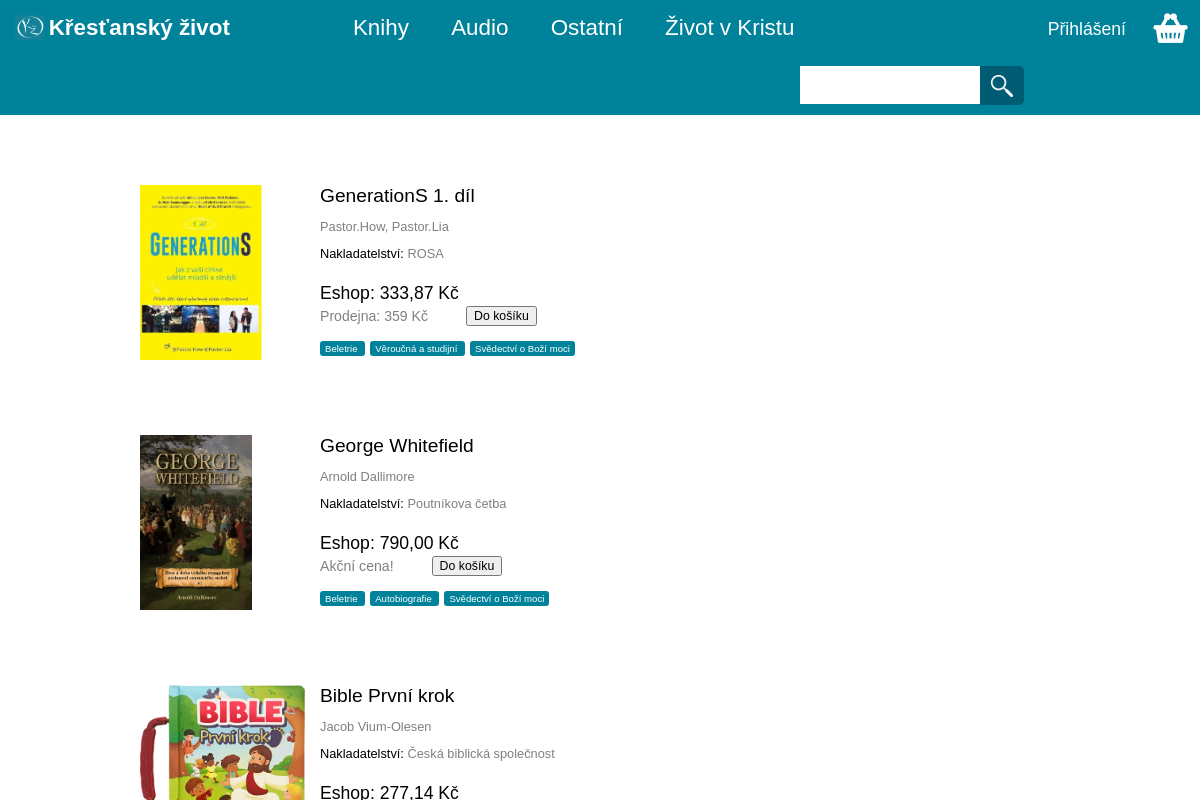Select the Autobiografie tag
The width and height of the screenshot is (1200, 800).
click(404, 599)
